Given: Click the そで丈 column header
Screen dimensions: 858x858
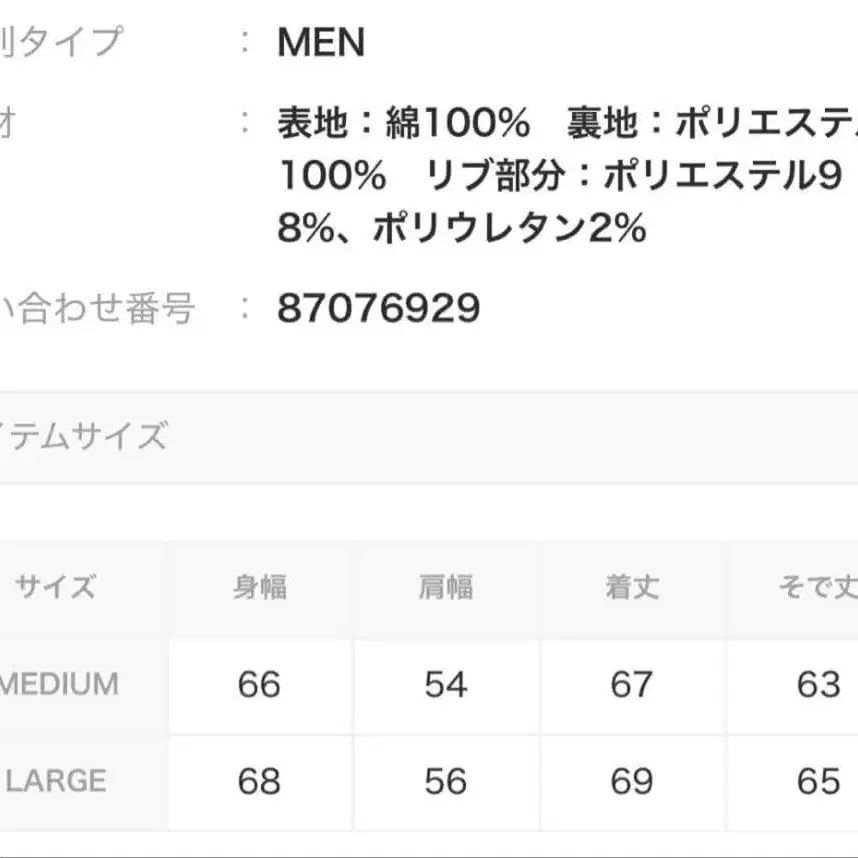Looking at the screenshot, I should [x=817, y=587].
